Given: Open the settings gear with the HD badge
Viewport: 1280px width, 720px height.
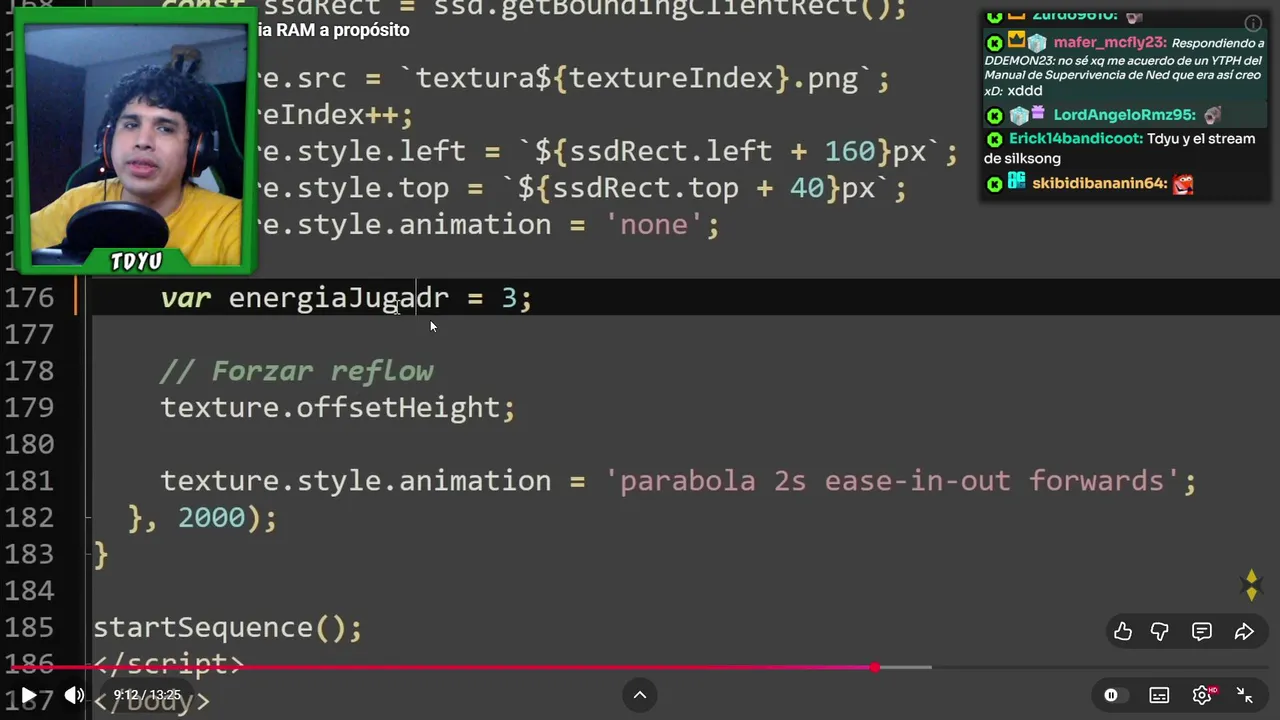Looking at the screenshot, I should [1203, 694].
